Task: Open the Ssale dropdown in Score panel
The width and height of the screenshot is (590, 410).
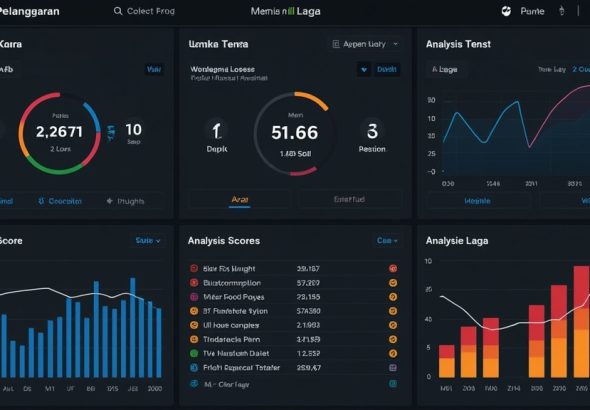Action: tap(148, 240)
